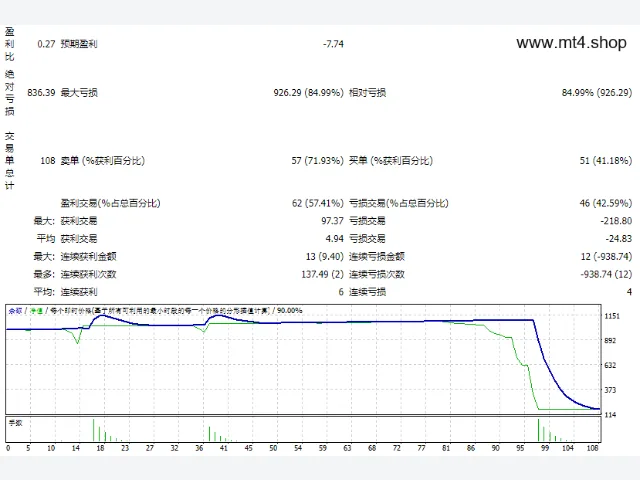Click the 1151 y-axis value

612,316
